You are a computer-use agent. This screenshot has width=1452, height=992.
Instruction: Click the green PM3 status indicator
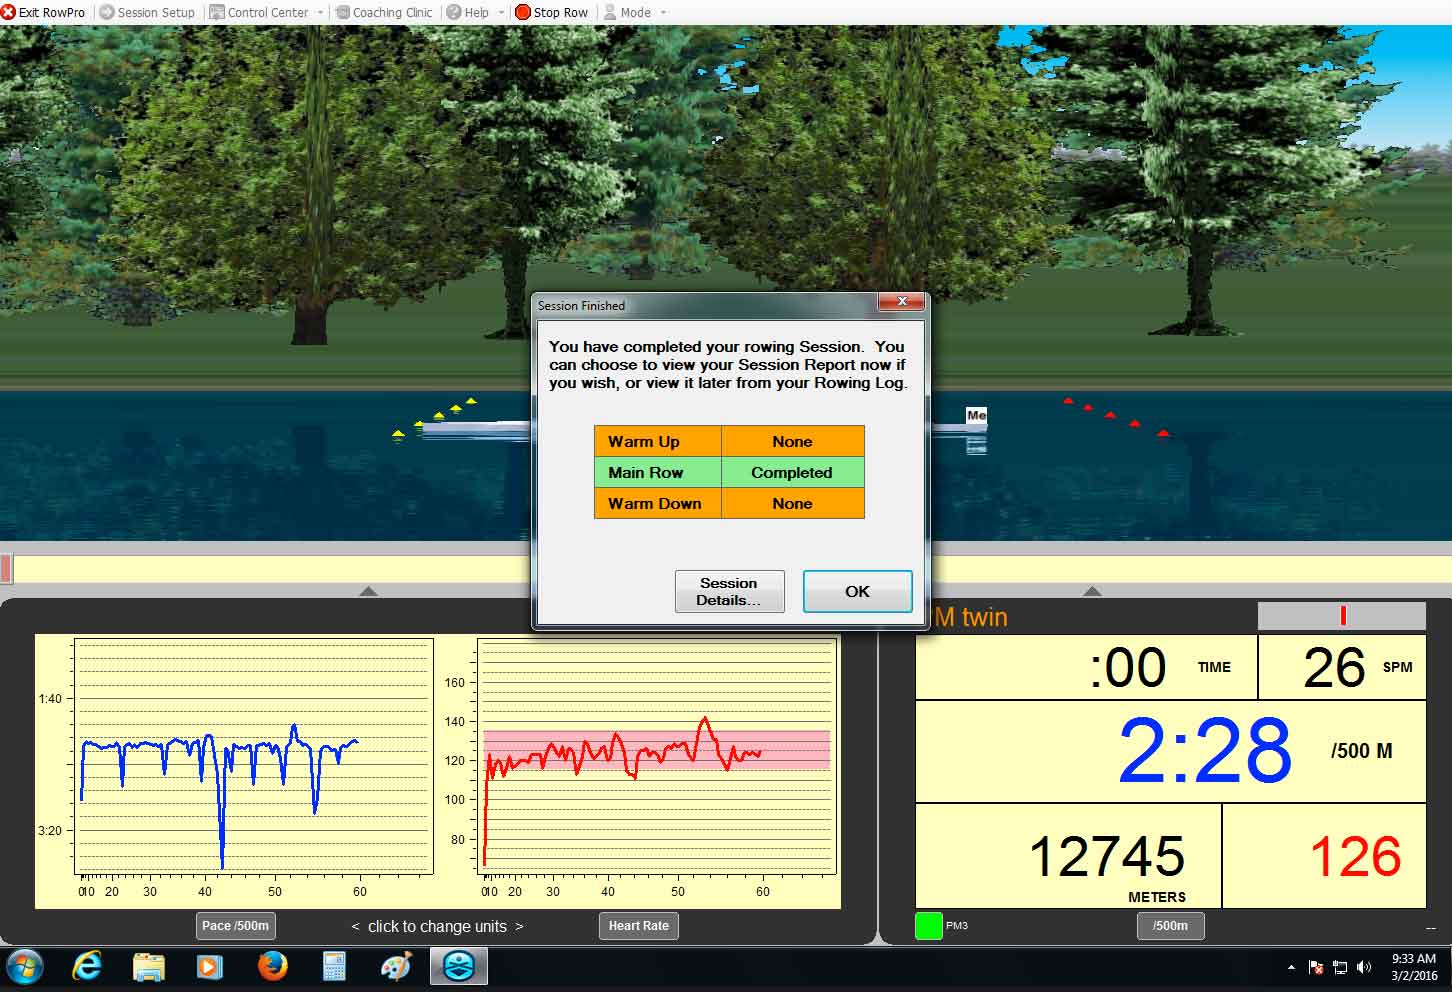[929, 926]
